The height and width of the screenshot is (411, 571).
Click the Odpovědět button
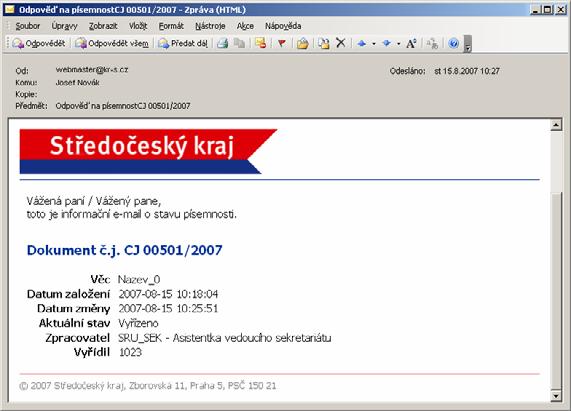[x=39, y=43]
